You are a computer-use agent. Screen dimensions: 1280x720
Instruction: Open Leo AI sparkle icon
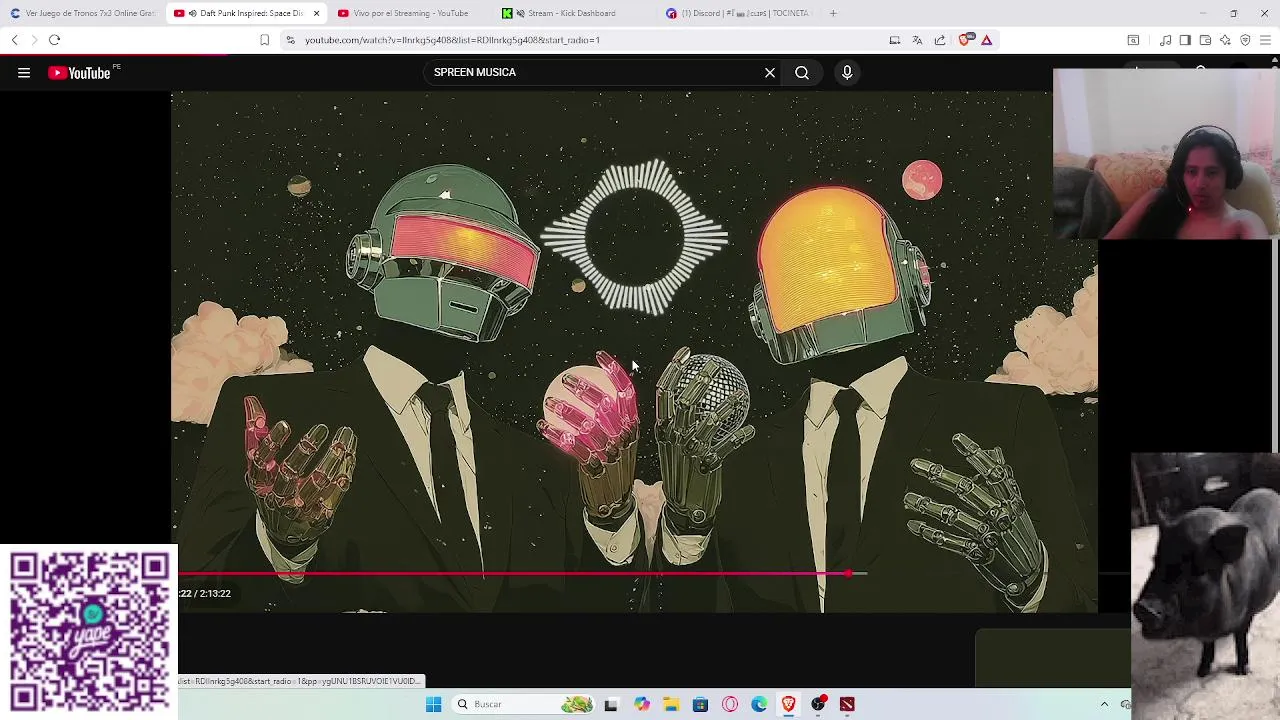pyautogui.click(x=1225, y=40)
